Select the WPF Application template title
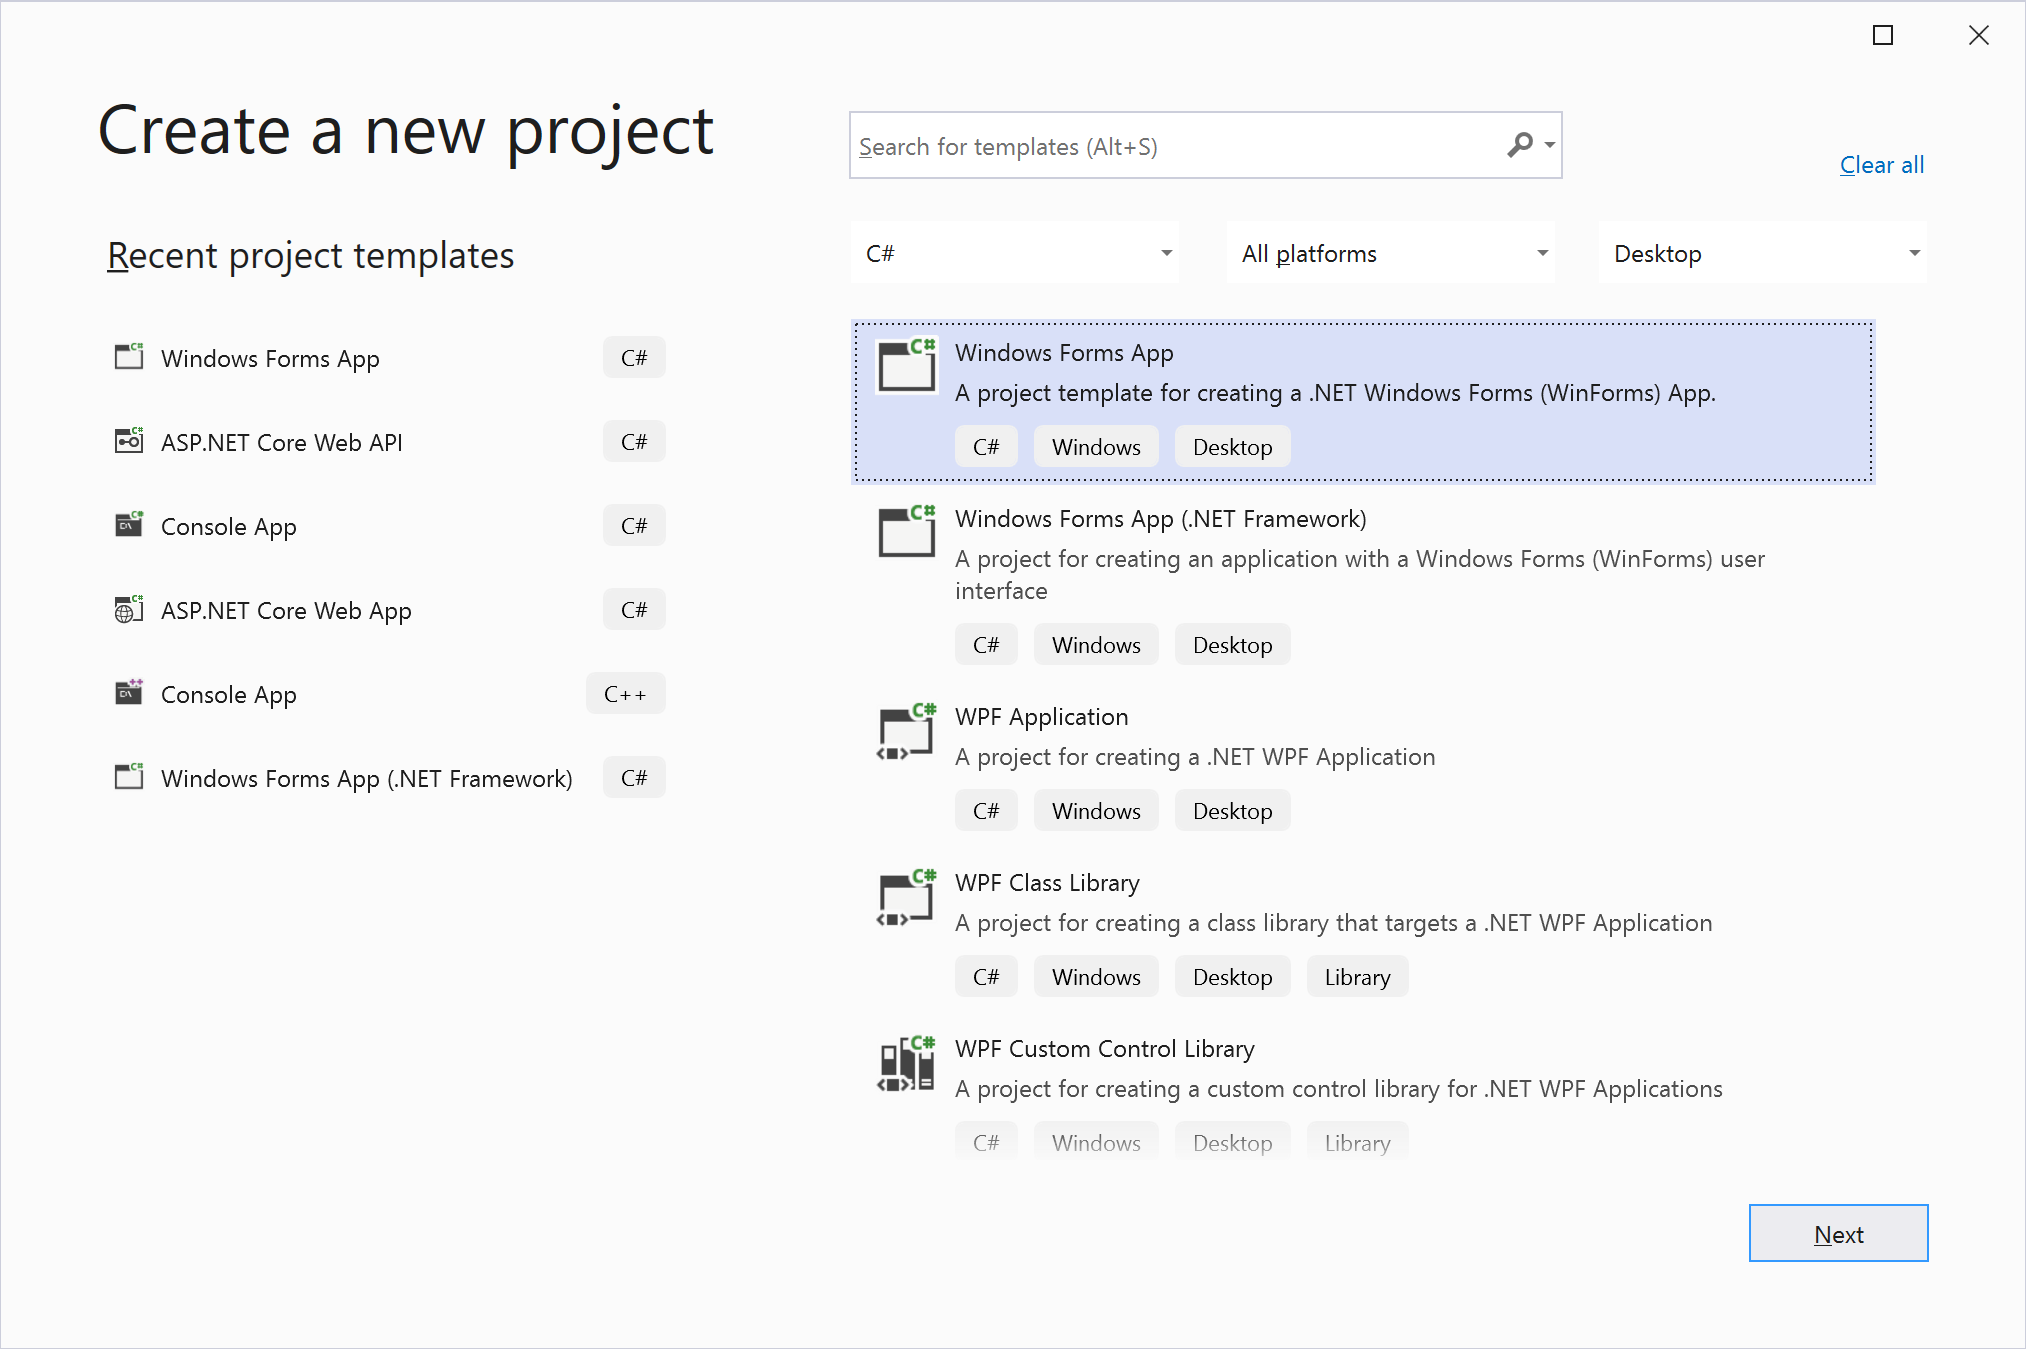The width and height of the screenshot is (2026, 1349). tap(1041, 717)
